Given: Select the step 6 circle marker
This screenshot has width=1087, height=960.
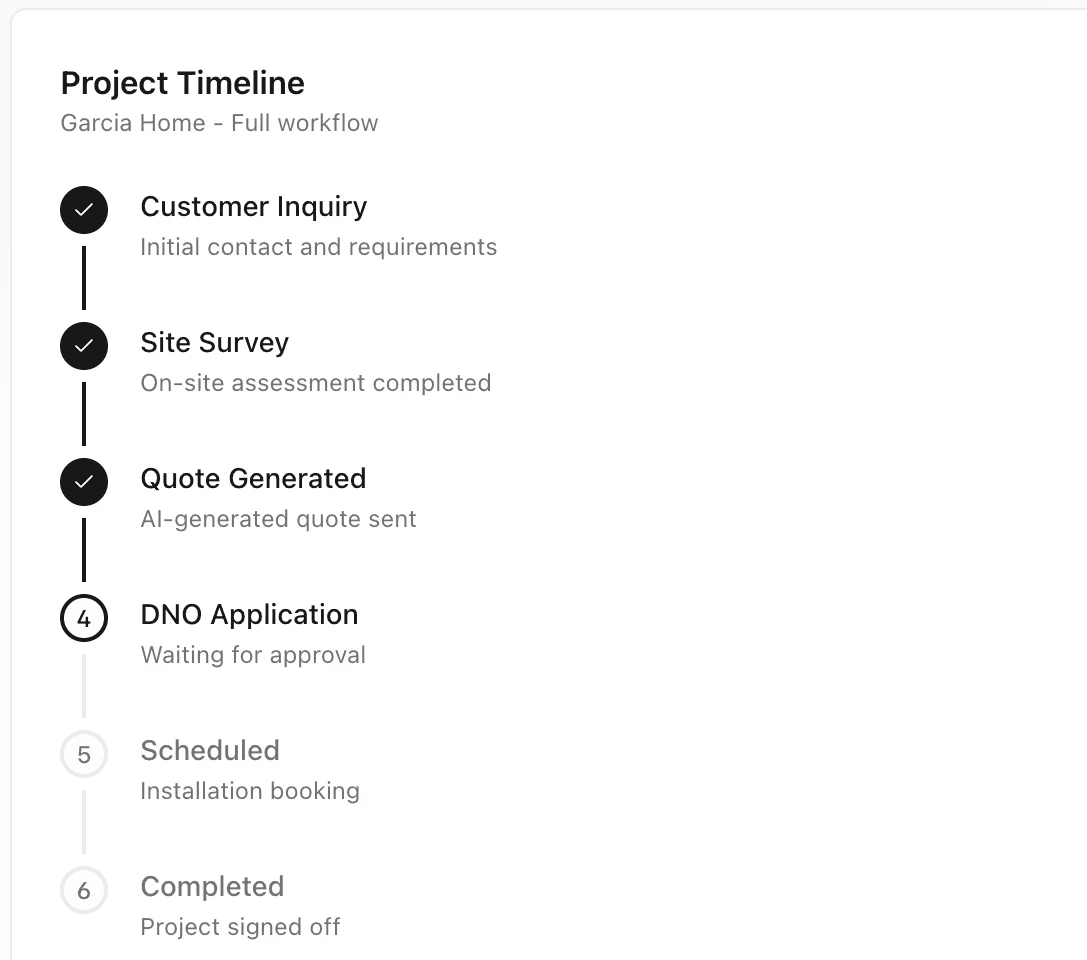Looking at the screenshot, I should click(x=84, y=890).
